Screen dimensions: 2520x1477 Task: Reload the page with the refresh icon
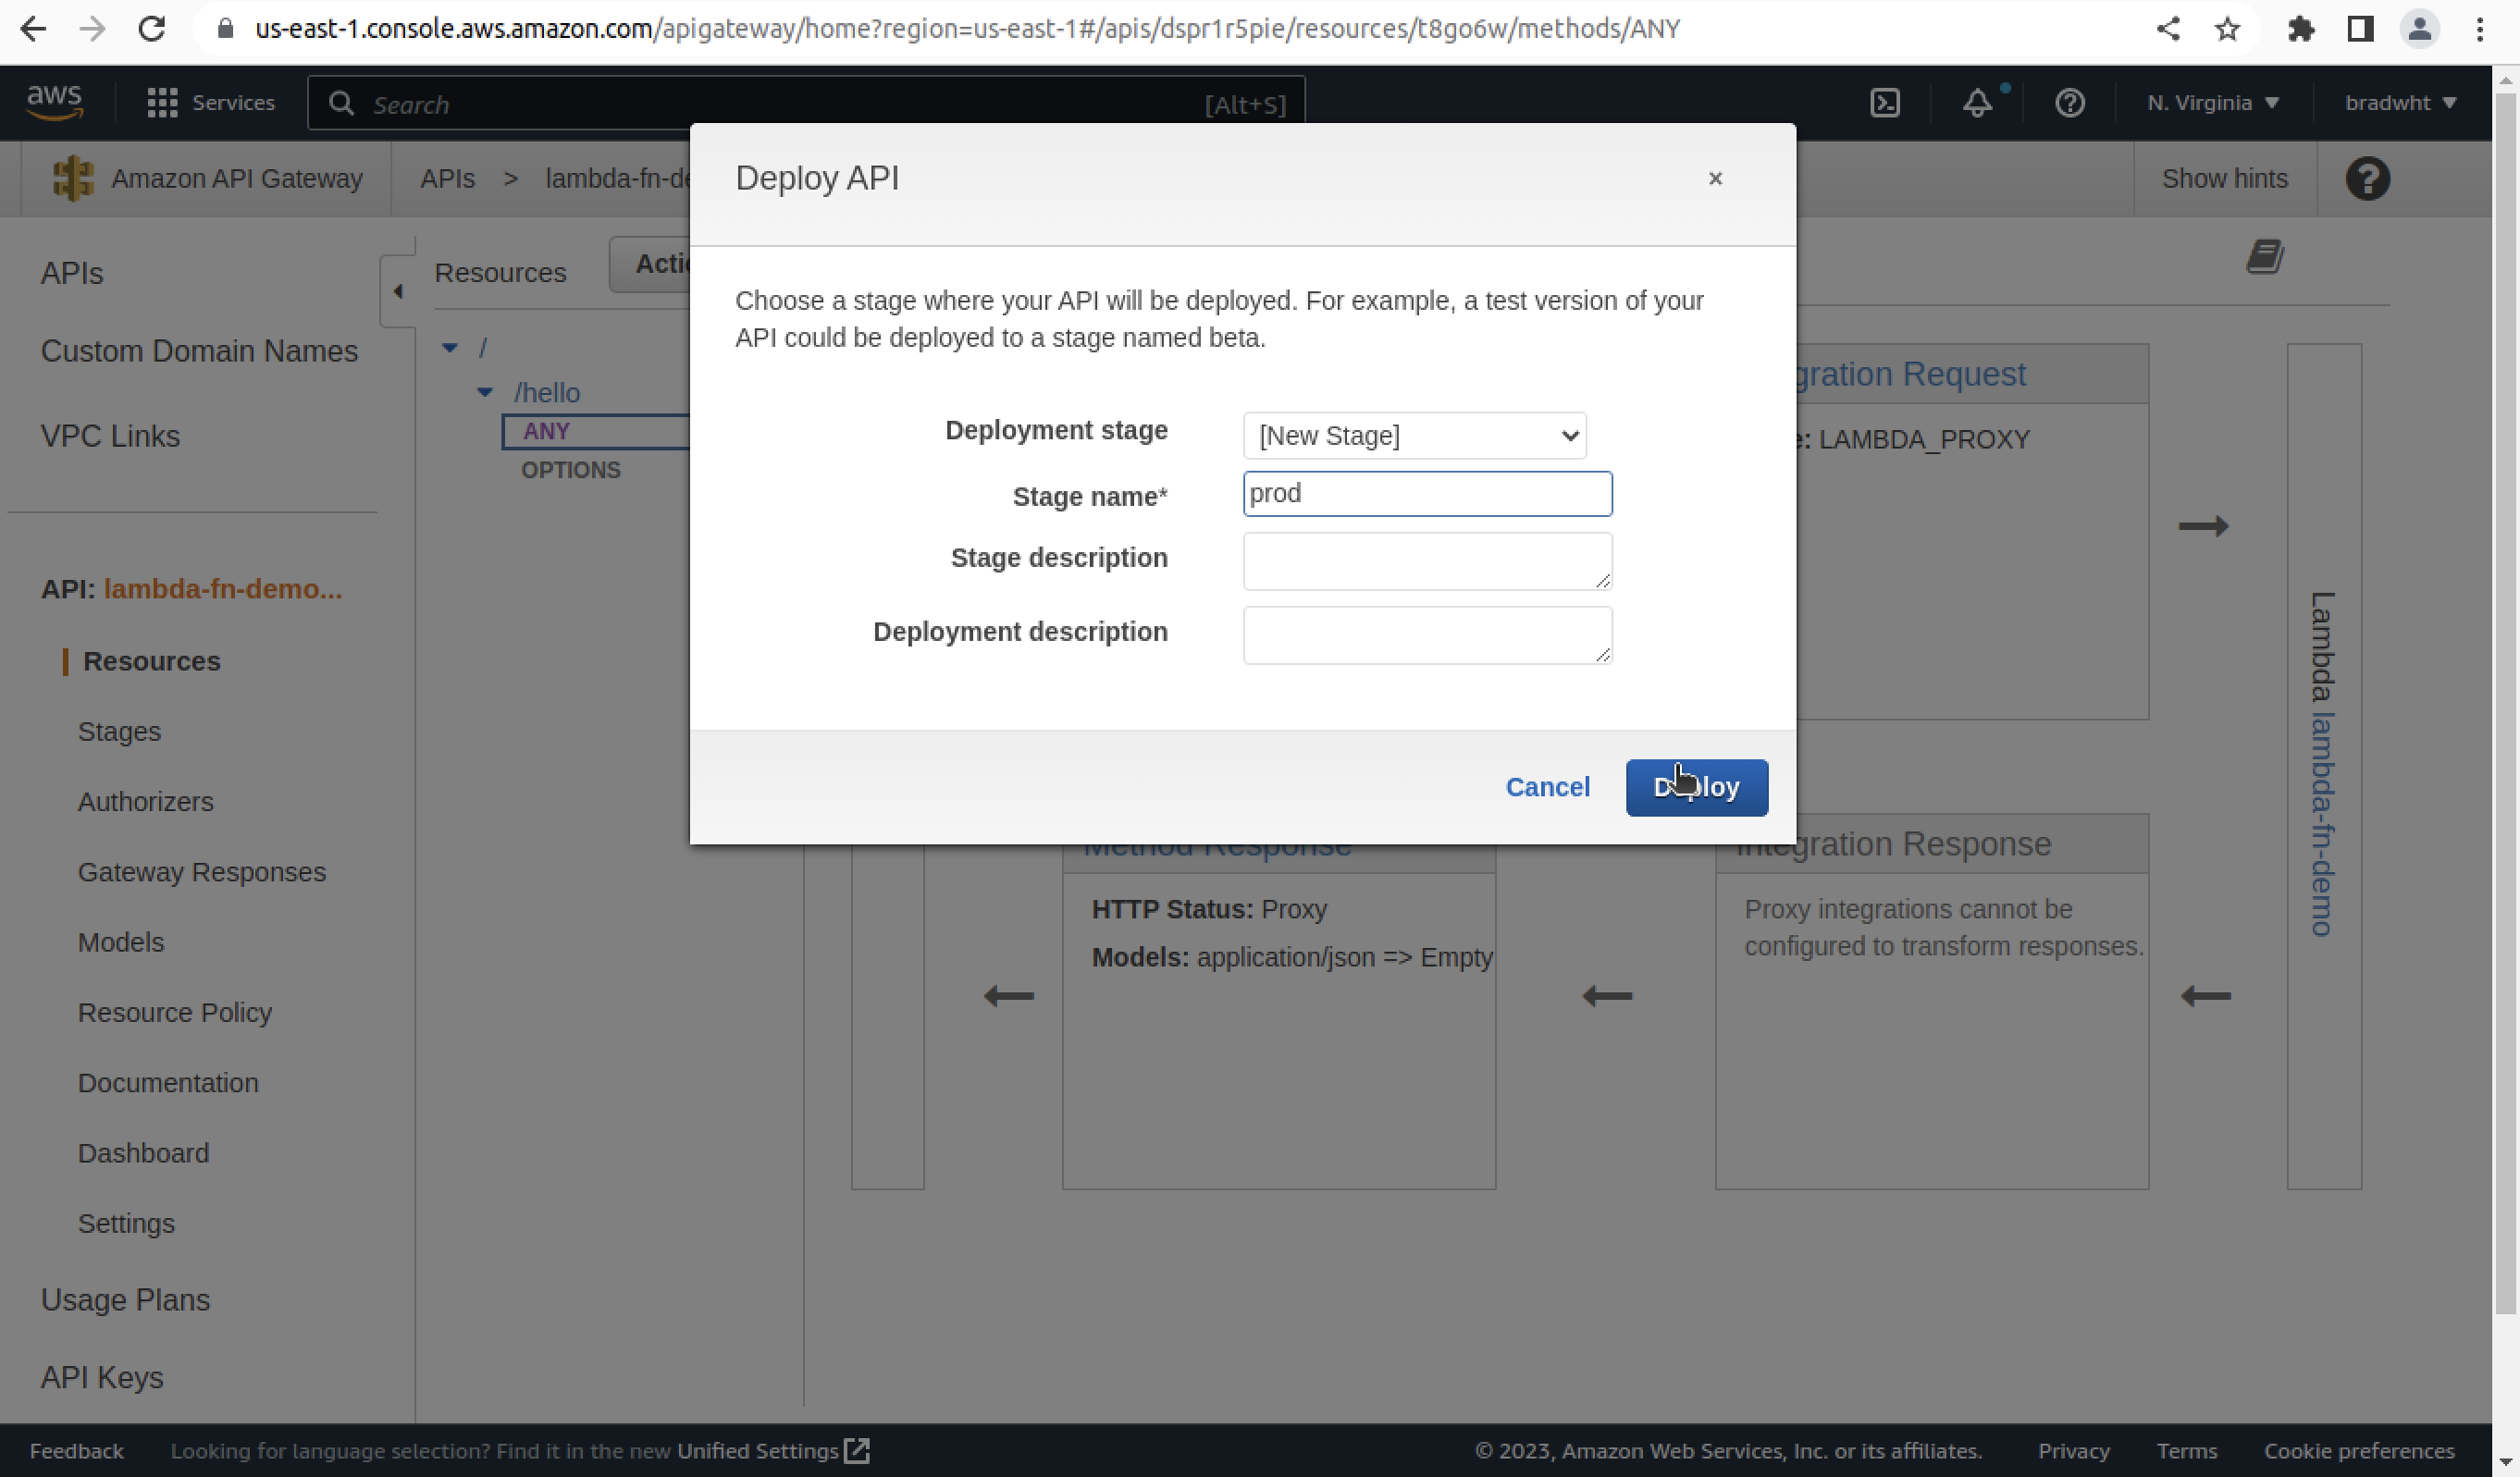tap(152, 29)
